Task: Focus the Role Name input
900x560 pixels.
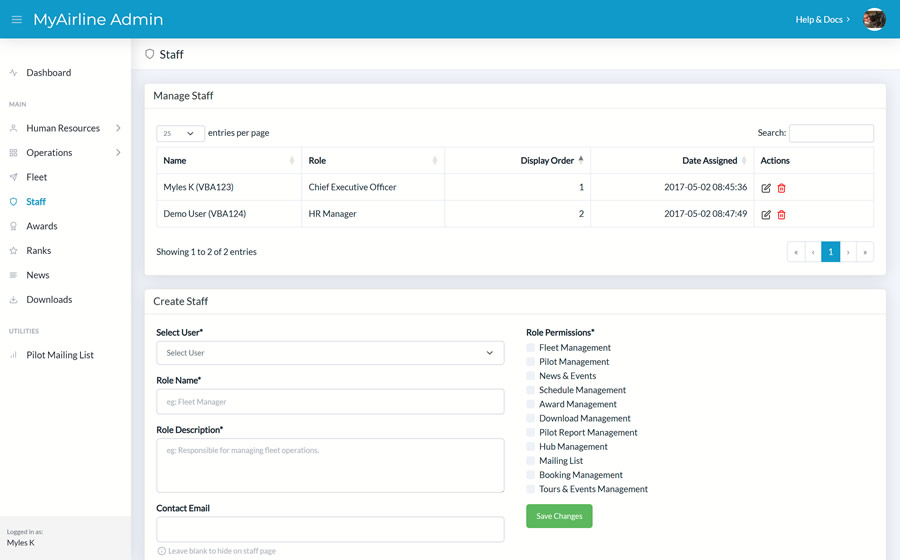Action: point(330,402)
